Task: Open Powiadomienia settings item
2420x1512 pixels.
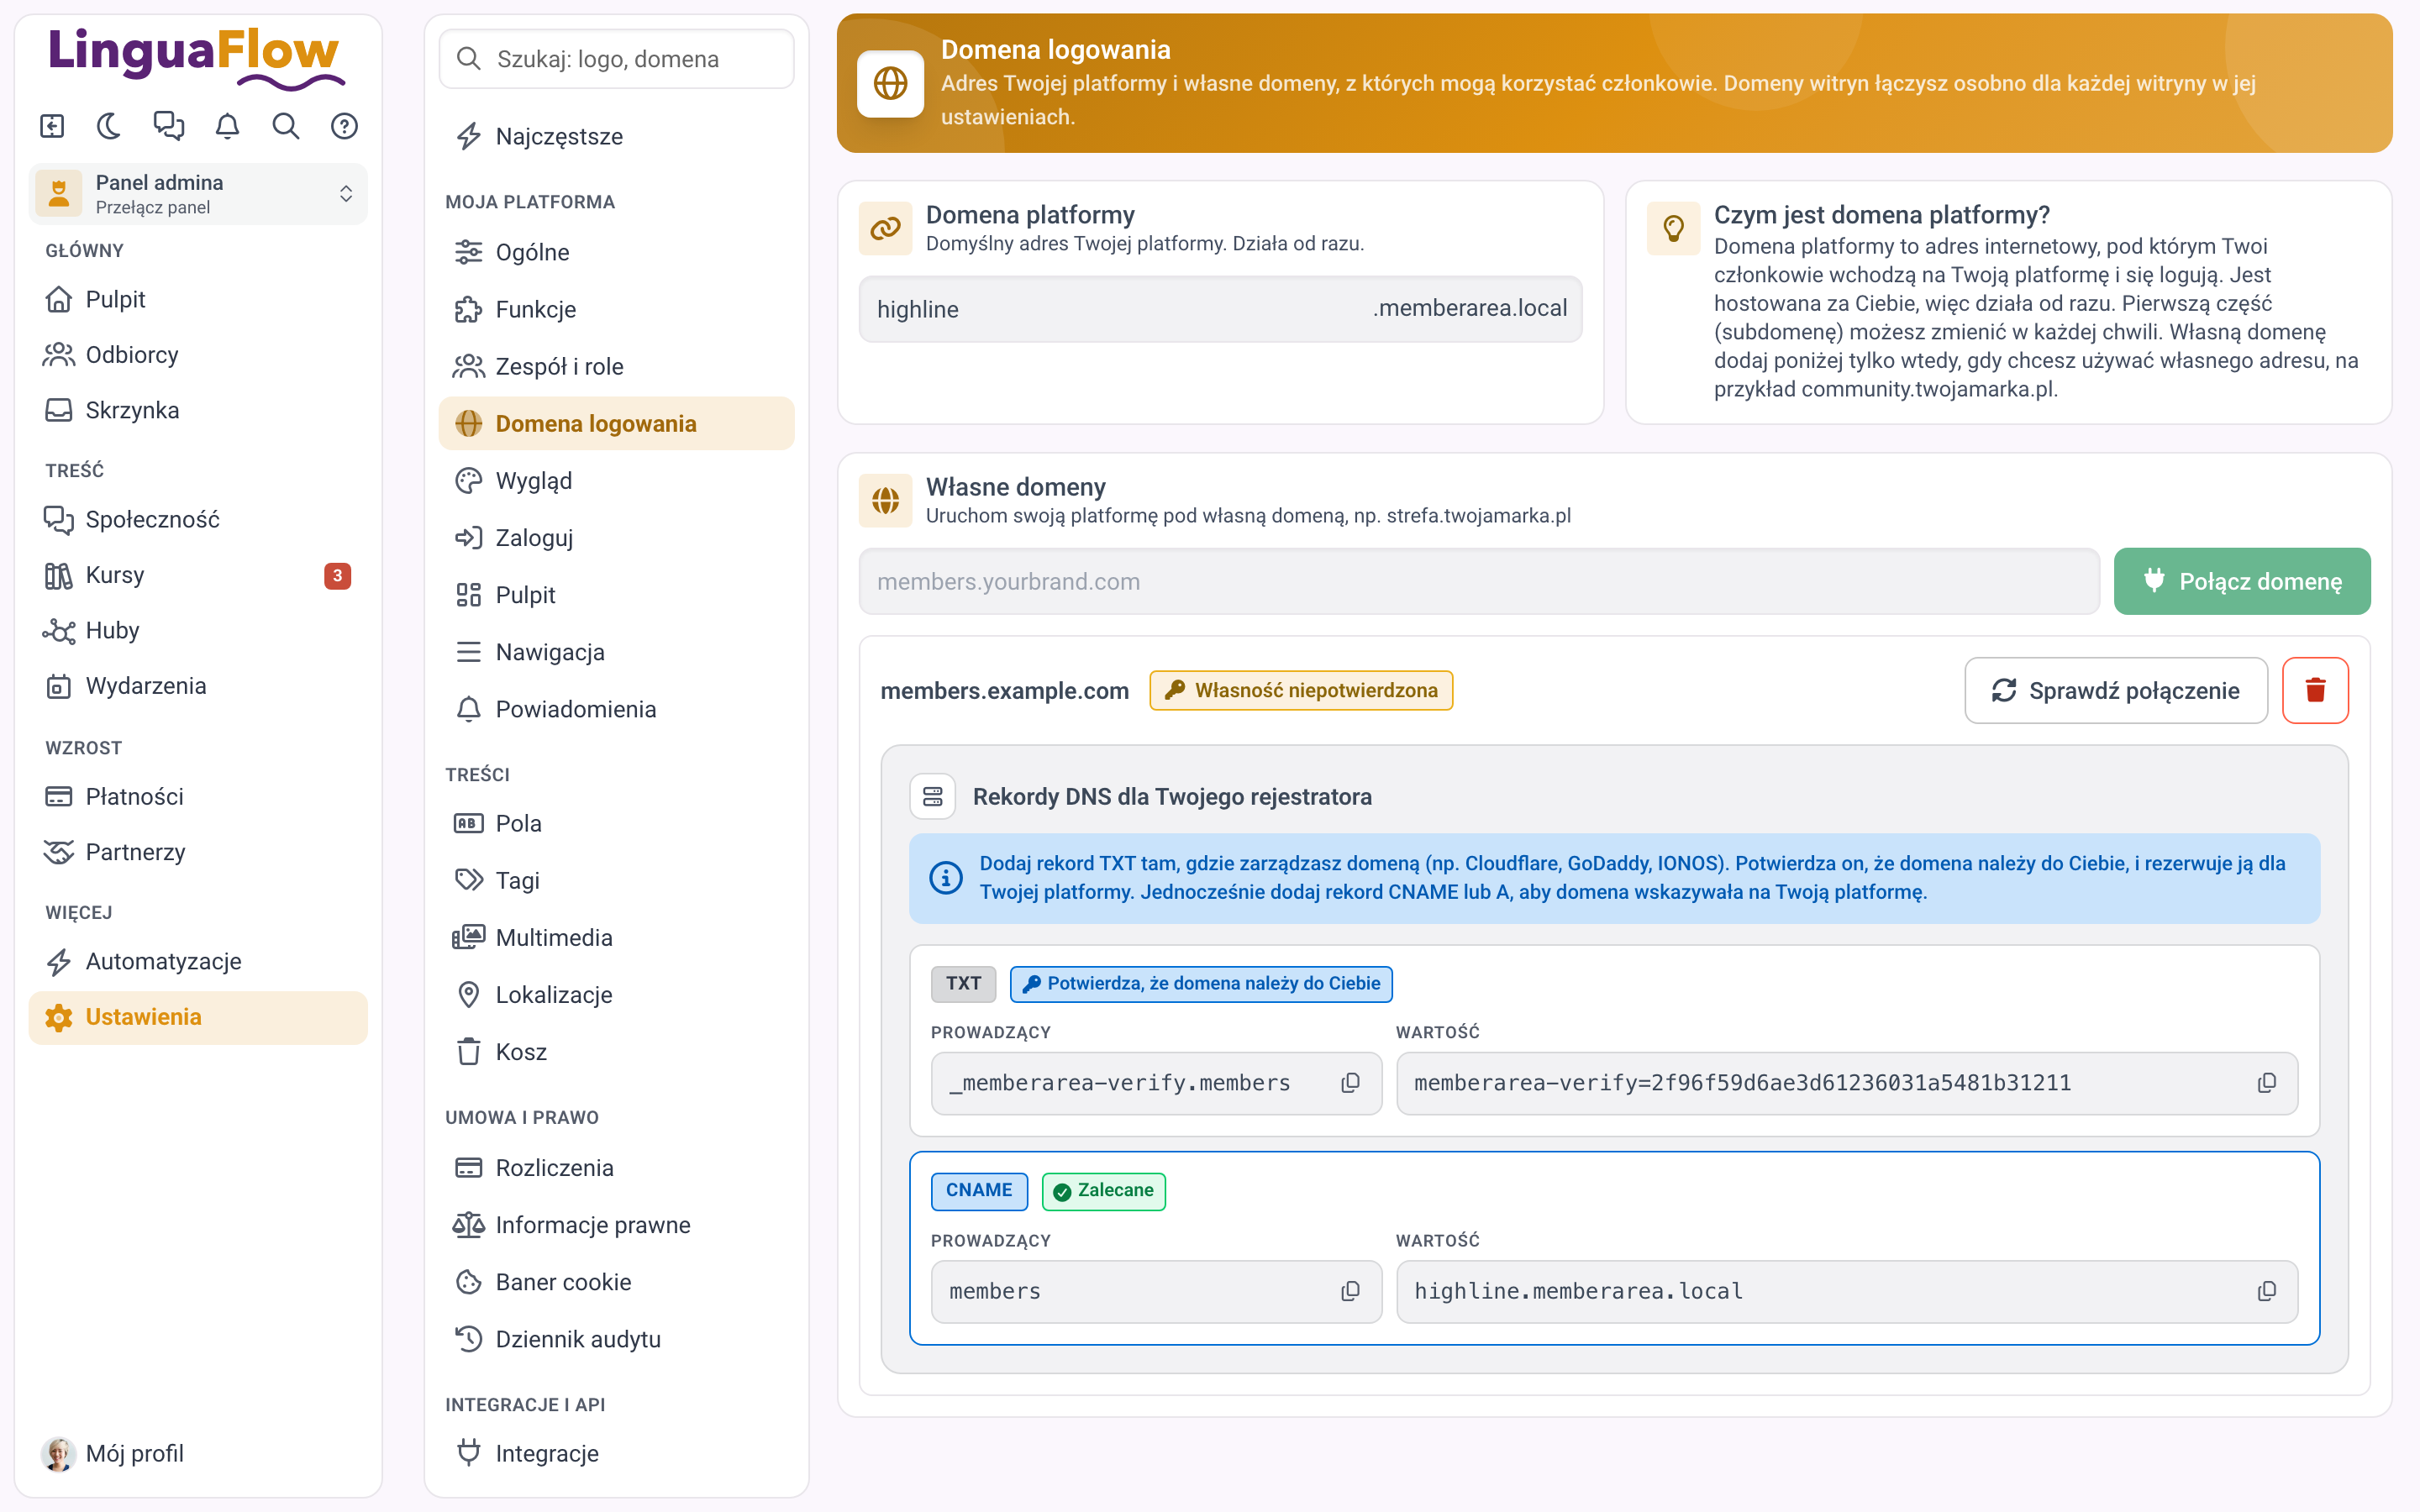Action: (617, 709)
